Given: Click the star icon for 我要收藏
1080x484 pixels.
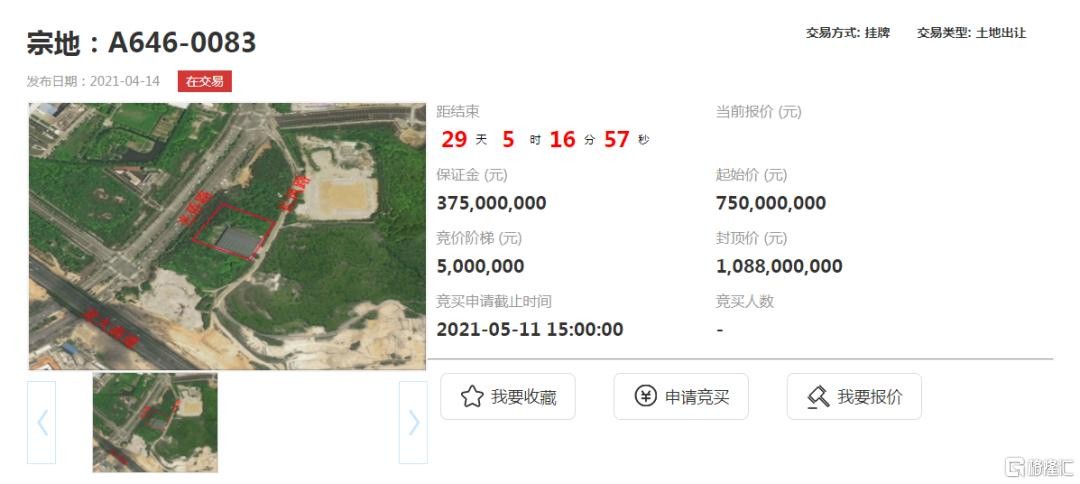Looking at the screenshot, I should (x=472, y=397).
